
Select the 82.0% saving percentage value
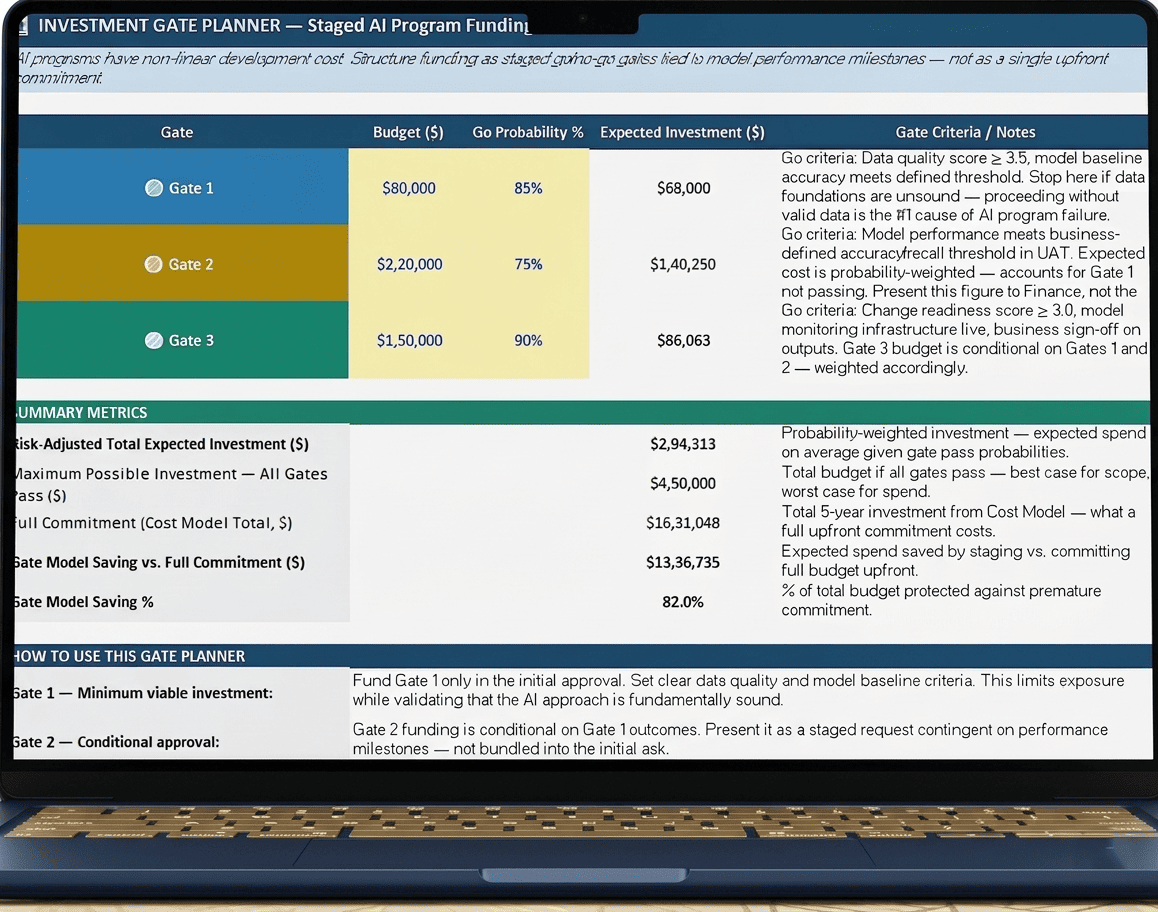(682, 602)
